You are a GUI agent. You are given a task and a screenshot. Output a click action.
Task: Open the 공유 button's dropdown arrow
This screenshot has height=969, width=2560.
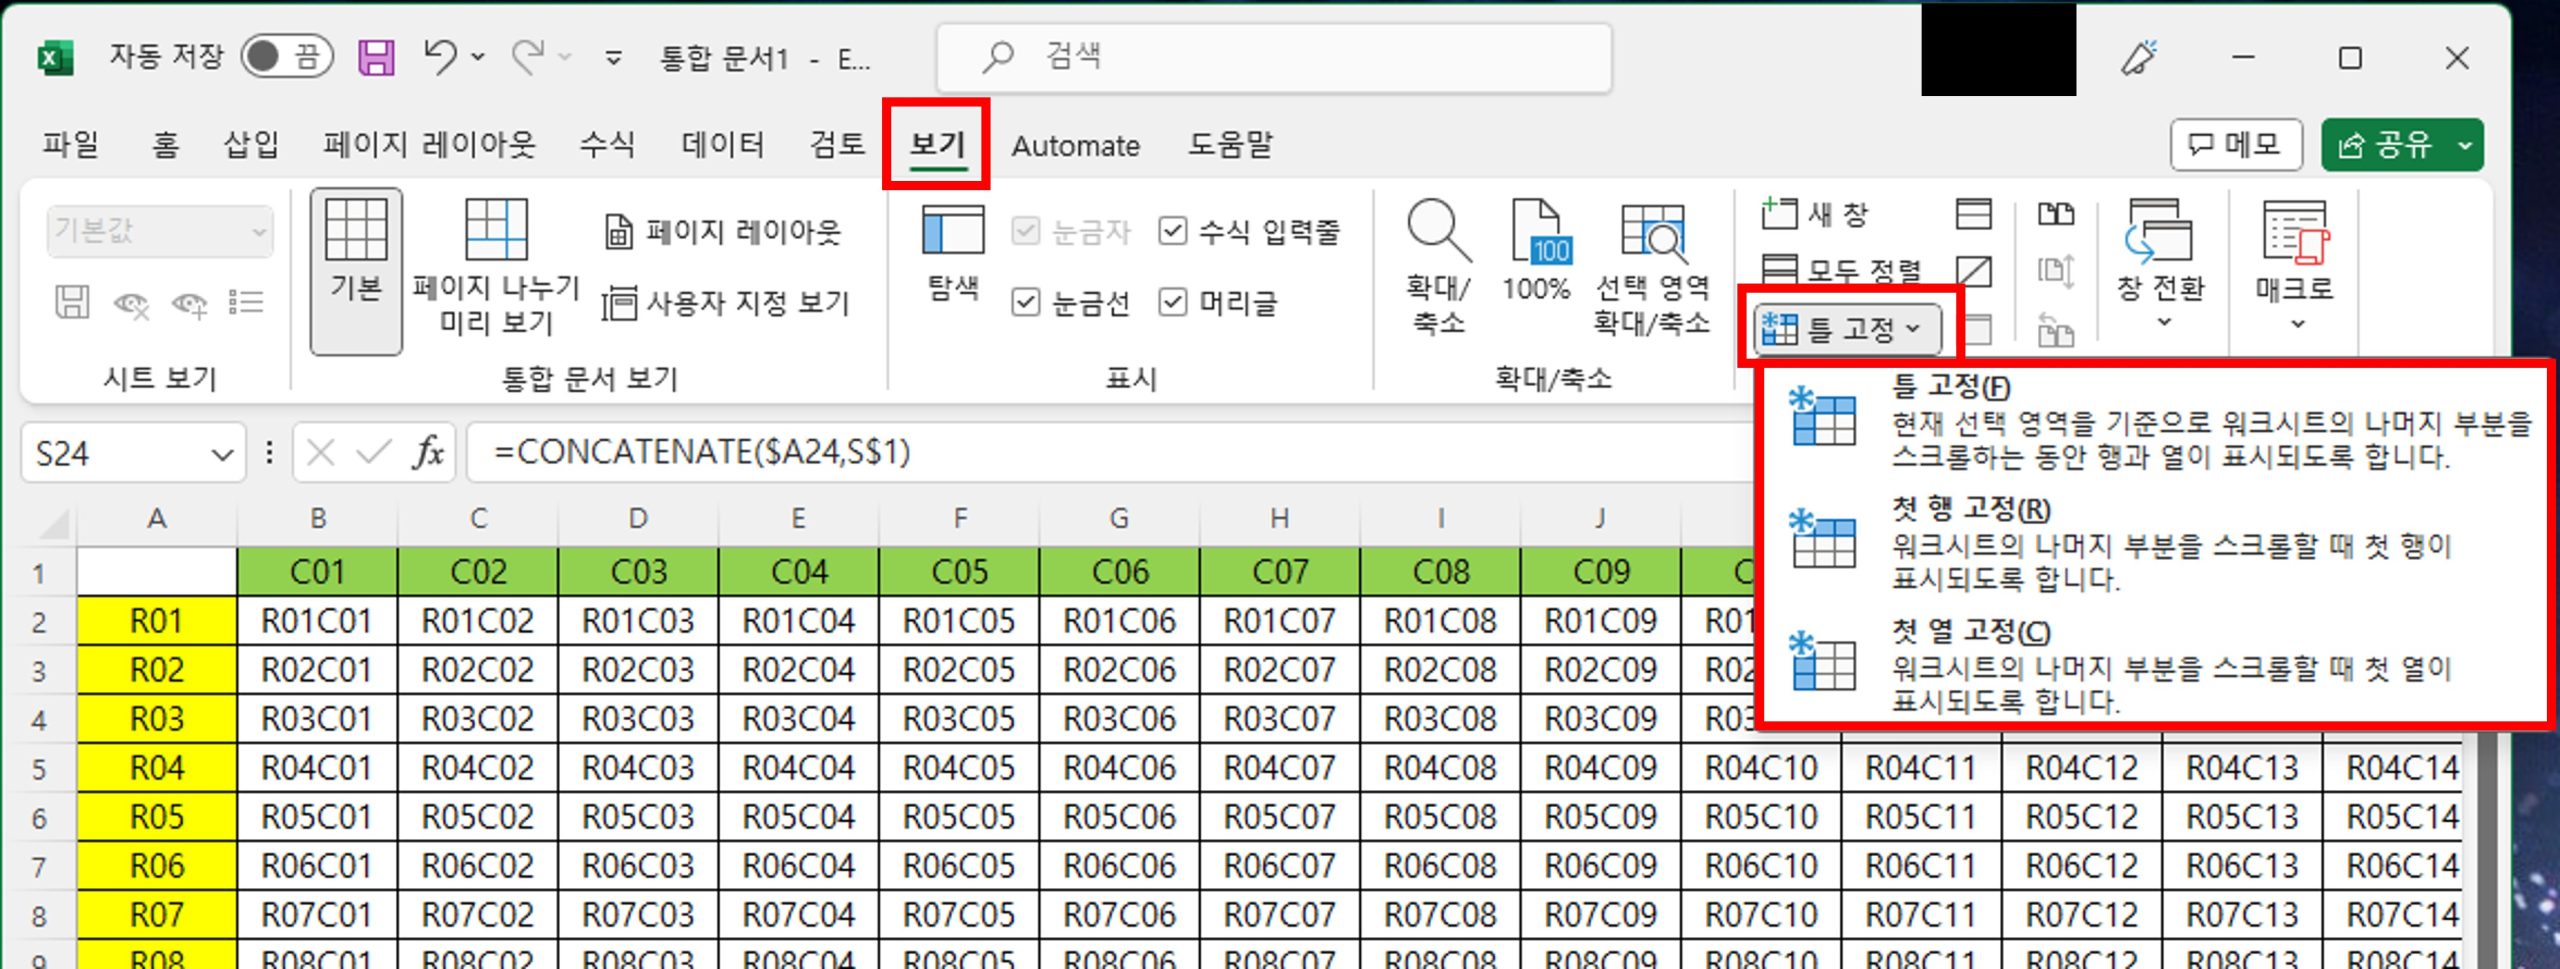click(x=2465, y=145)
